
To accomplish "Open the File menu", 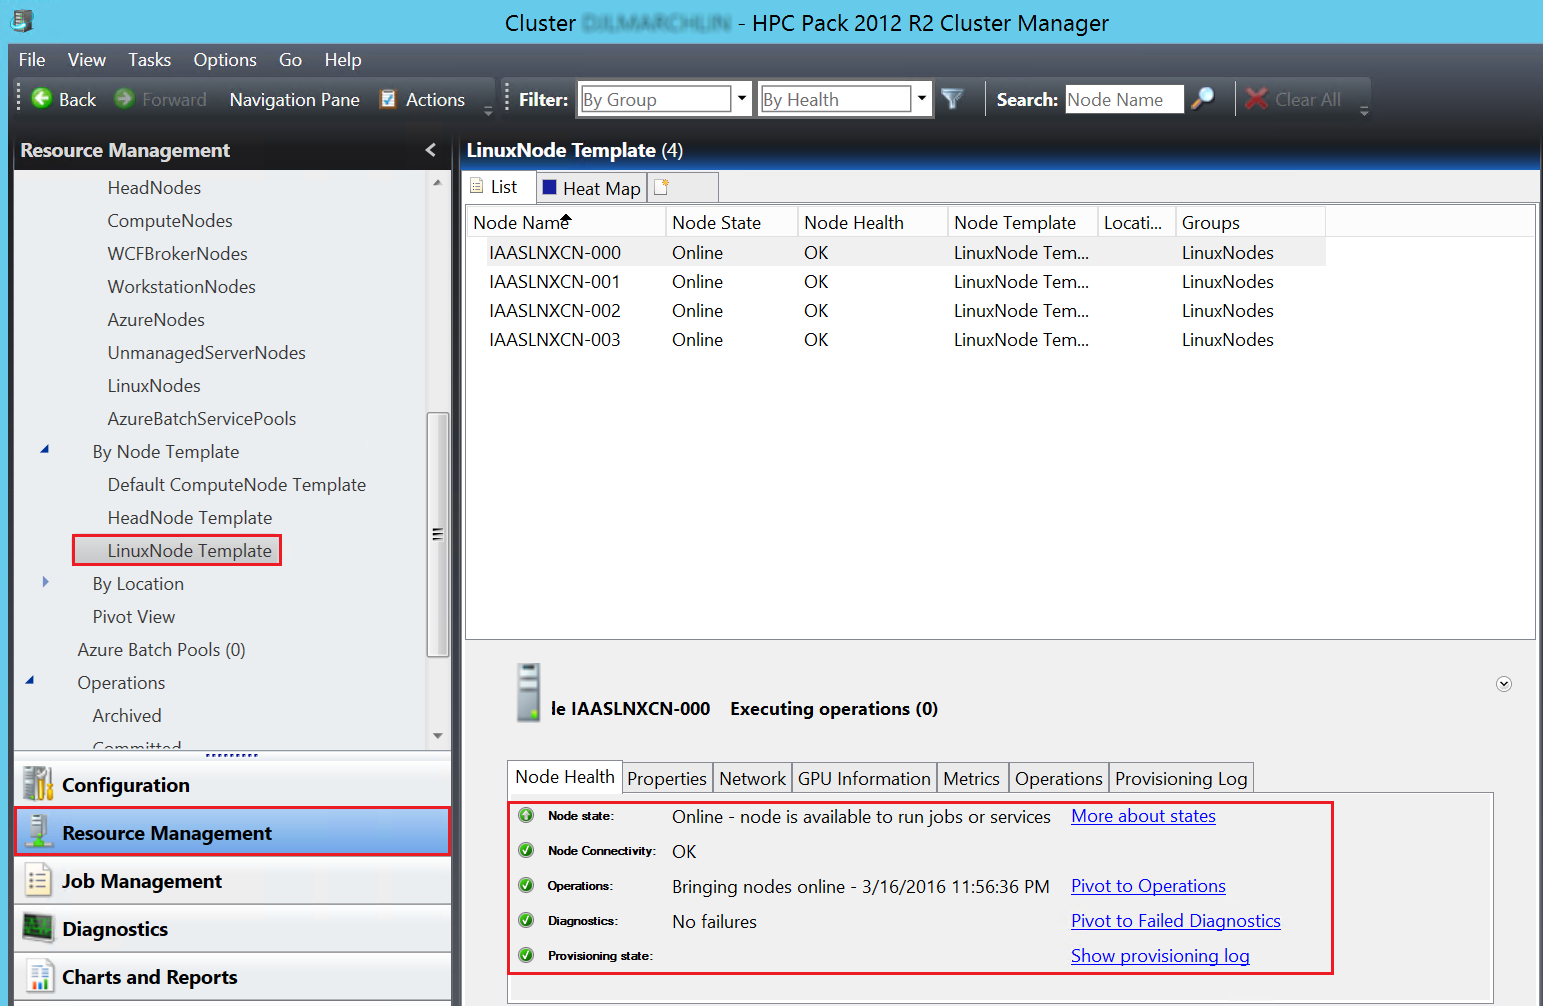I will (32, 60).
